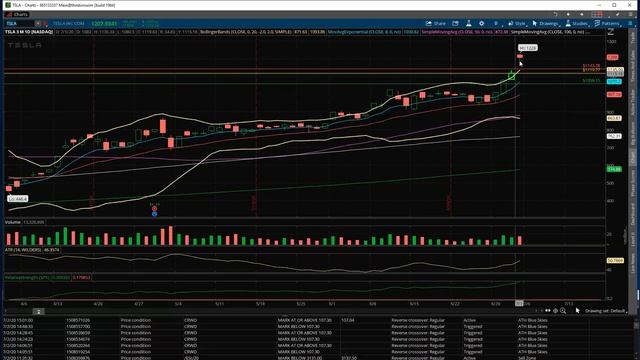
Task: Open the Patterns dropdown menu
Action: 607,24
